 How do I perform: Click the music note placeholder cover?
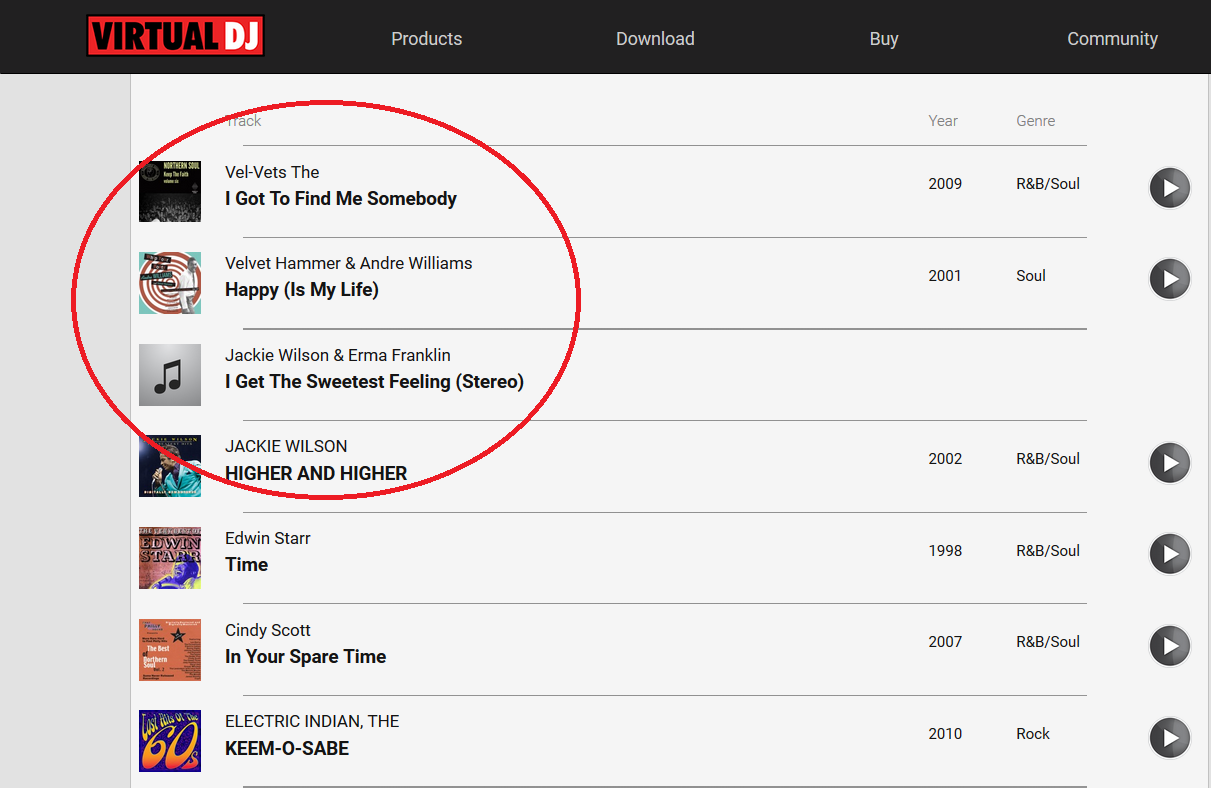click(170, 375)
